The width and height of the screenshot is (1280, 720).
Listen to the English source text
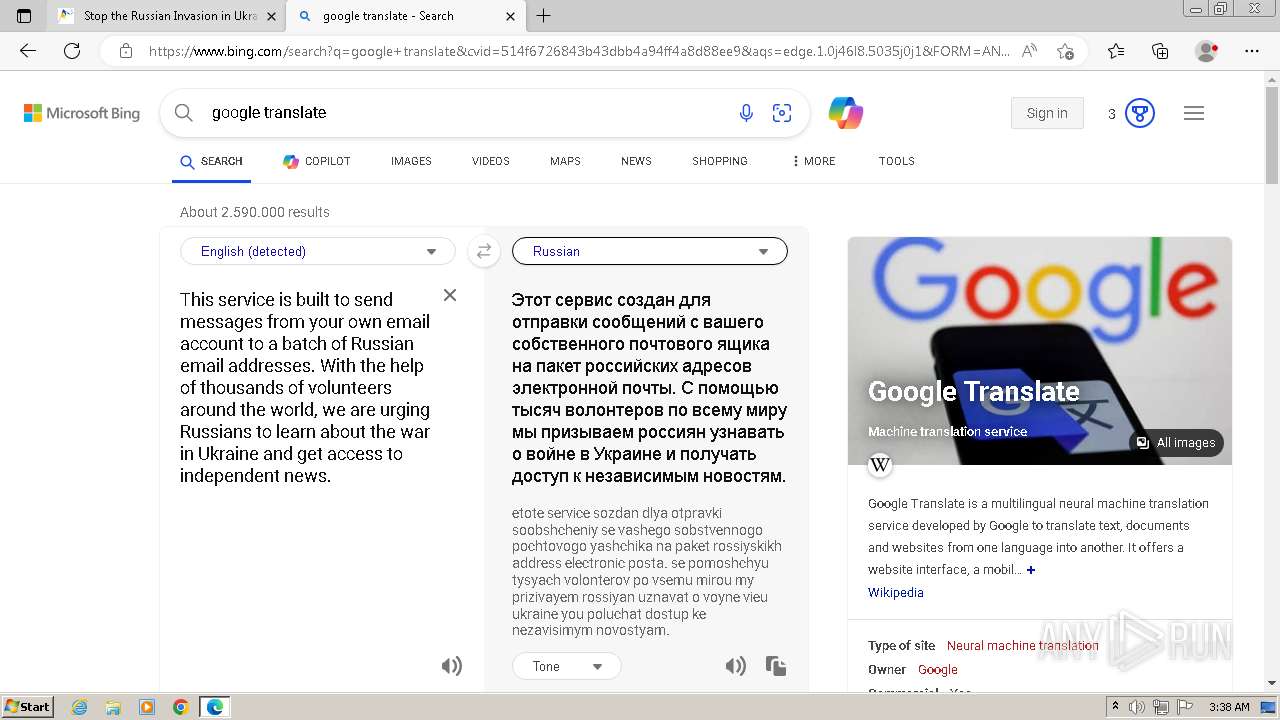tap(452, 666)
